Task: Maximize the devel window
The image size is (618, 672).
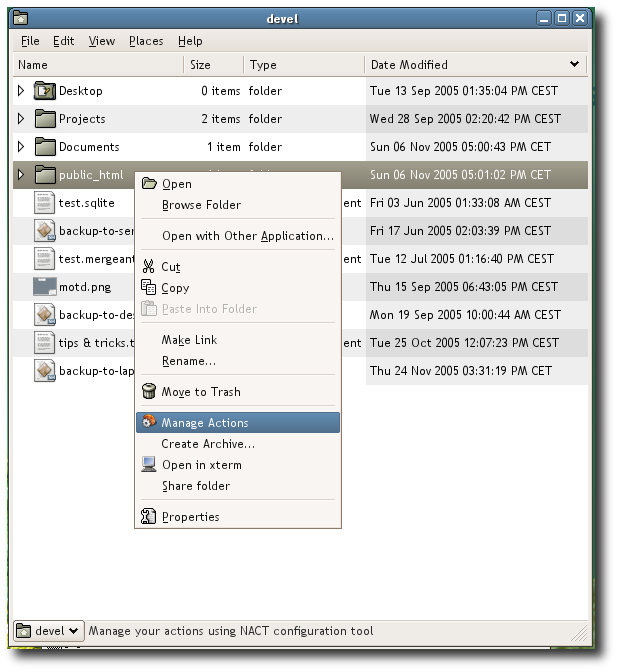Action: pos(561,18)
